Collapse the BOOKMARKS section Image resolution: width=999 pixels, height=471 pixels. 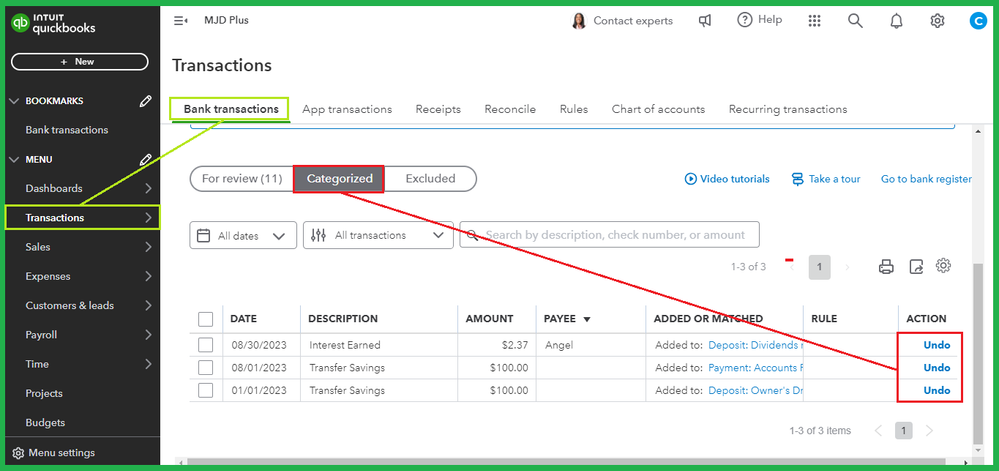[x=15, y=101]
